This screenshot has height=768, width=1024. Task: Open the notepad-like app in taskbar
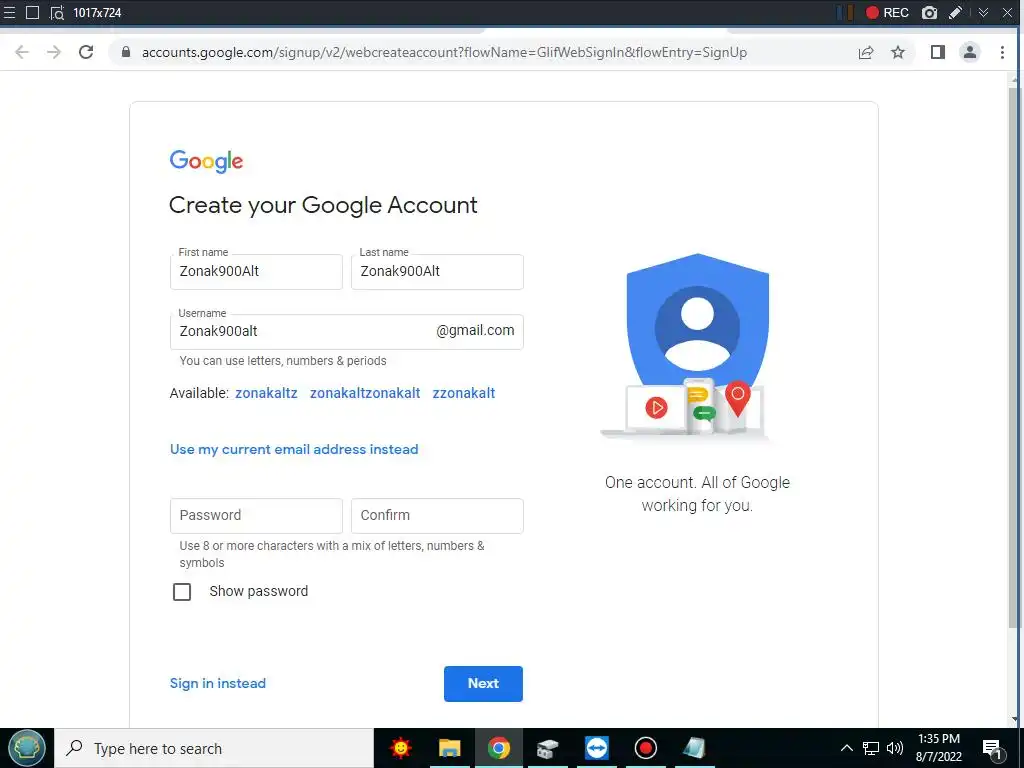[x=694, y=748]
